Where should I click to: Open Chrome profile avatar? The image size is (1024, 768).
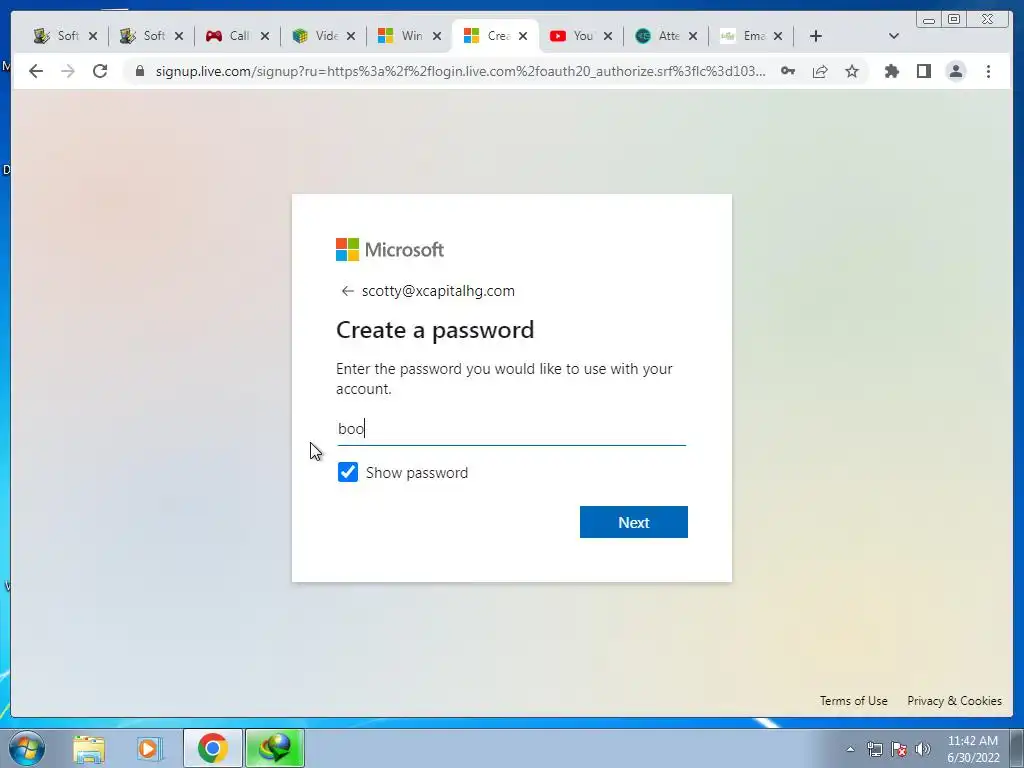tap(955, 71)
